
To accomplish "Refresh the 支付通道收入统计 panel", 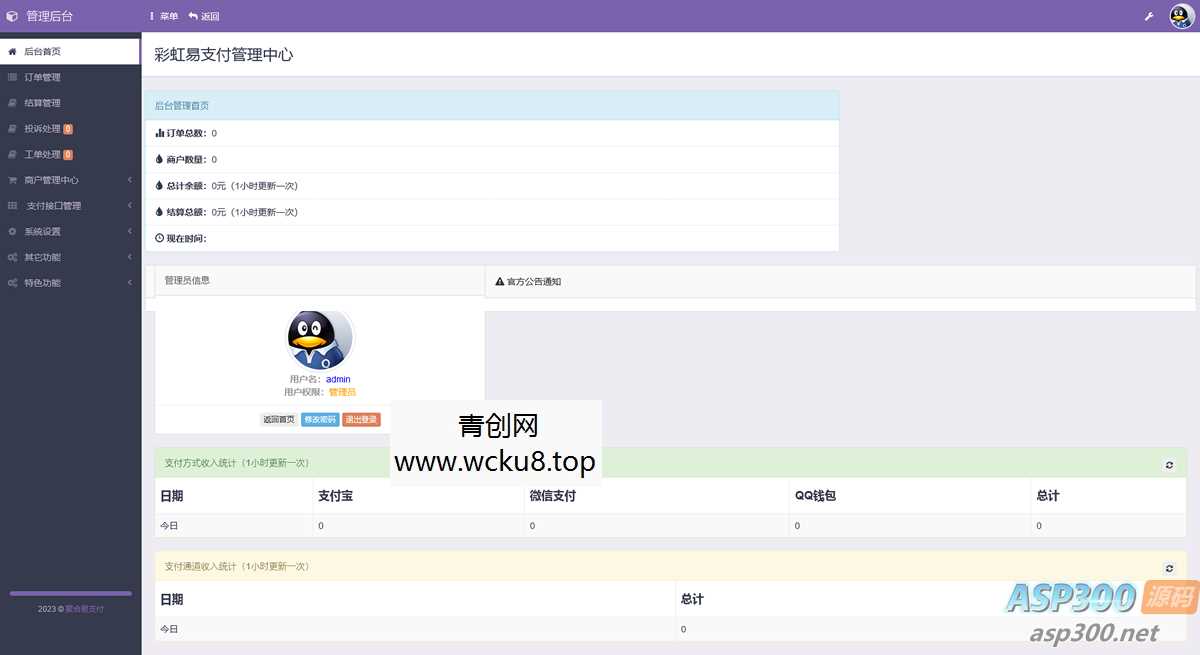I will click(1168, 566).
